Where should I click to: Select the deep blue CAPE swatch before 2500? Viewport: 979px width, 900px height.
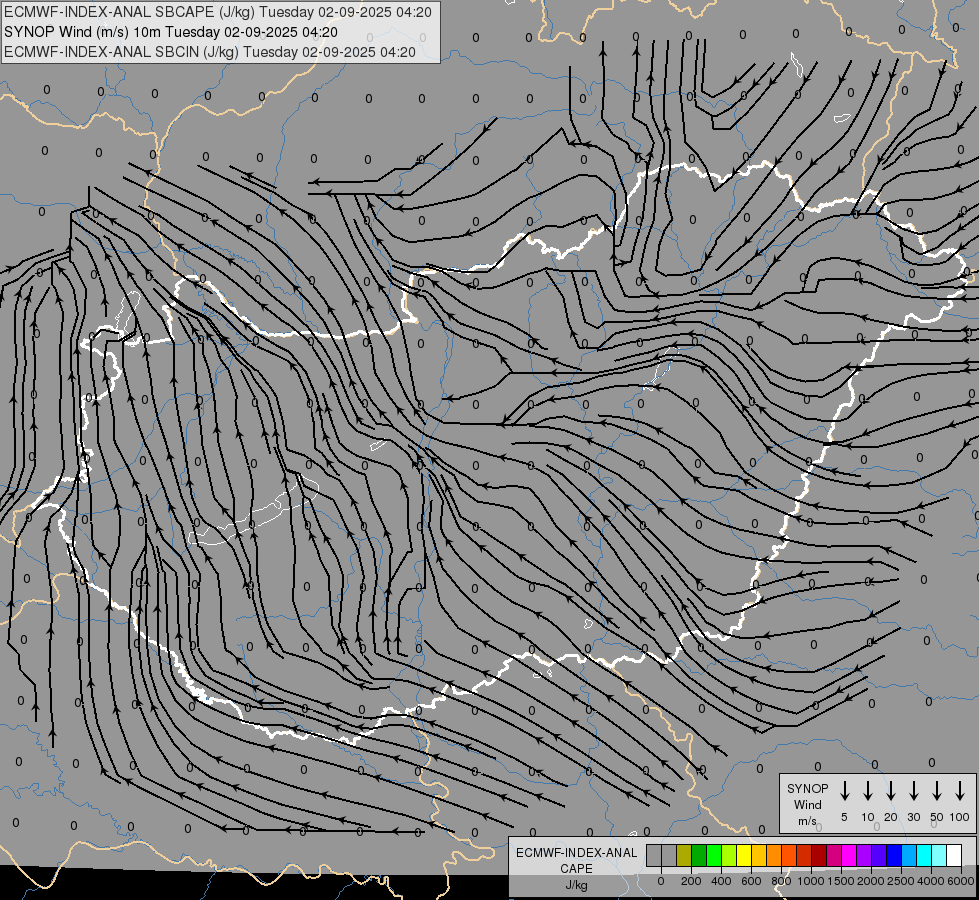click(895, 855)
